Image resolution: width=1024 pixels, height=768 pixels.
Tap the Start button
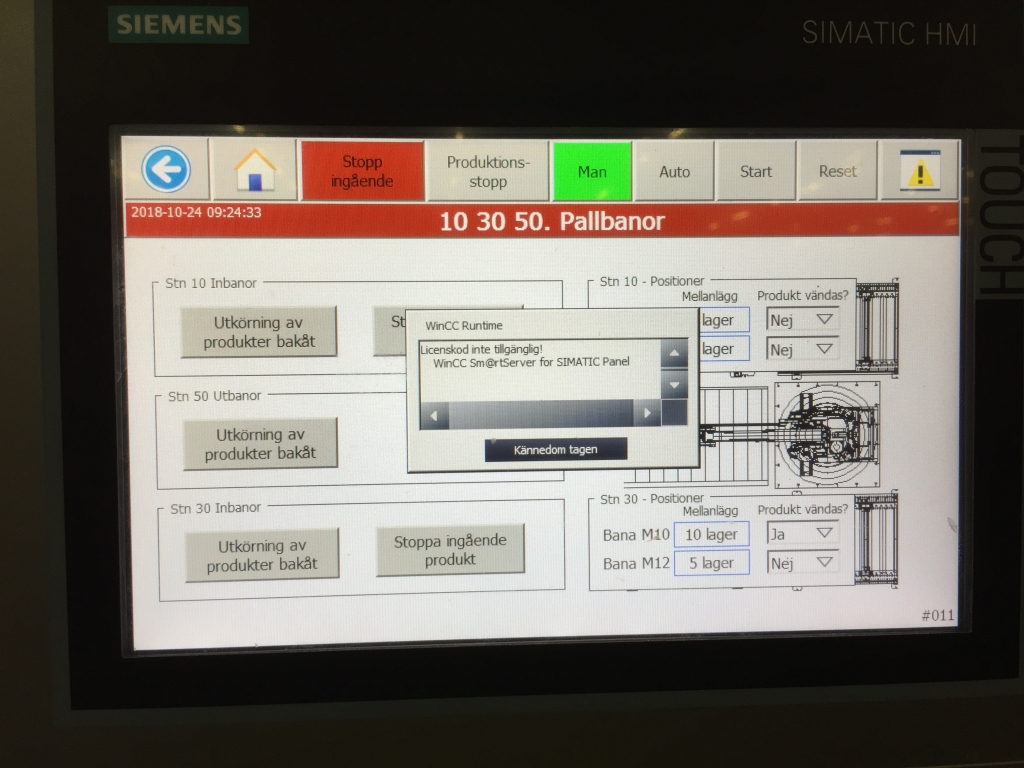pyautogui.click(x=756, y=171)
